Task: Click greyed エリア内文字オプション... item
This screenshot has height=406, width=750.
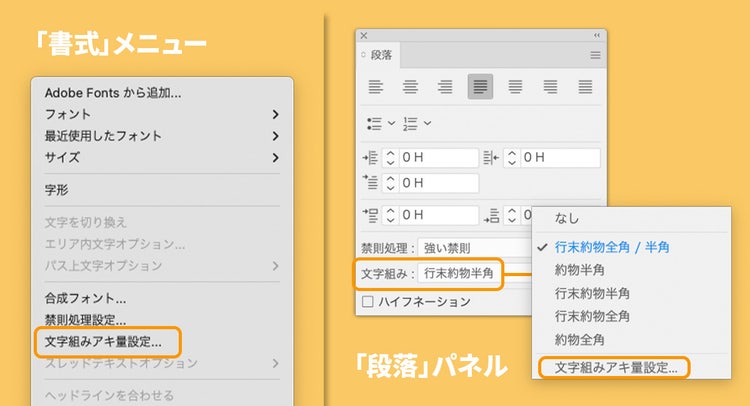Action: (162, 244)
